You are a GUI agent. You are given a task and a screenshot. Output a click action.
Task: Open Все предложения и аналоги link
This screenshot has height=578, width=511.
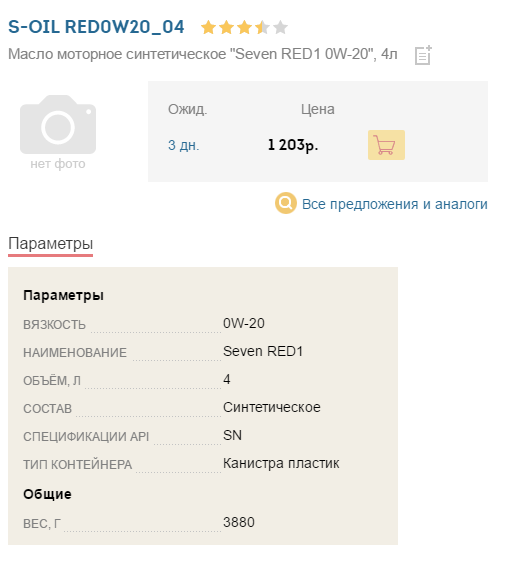tap(394, 204)
